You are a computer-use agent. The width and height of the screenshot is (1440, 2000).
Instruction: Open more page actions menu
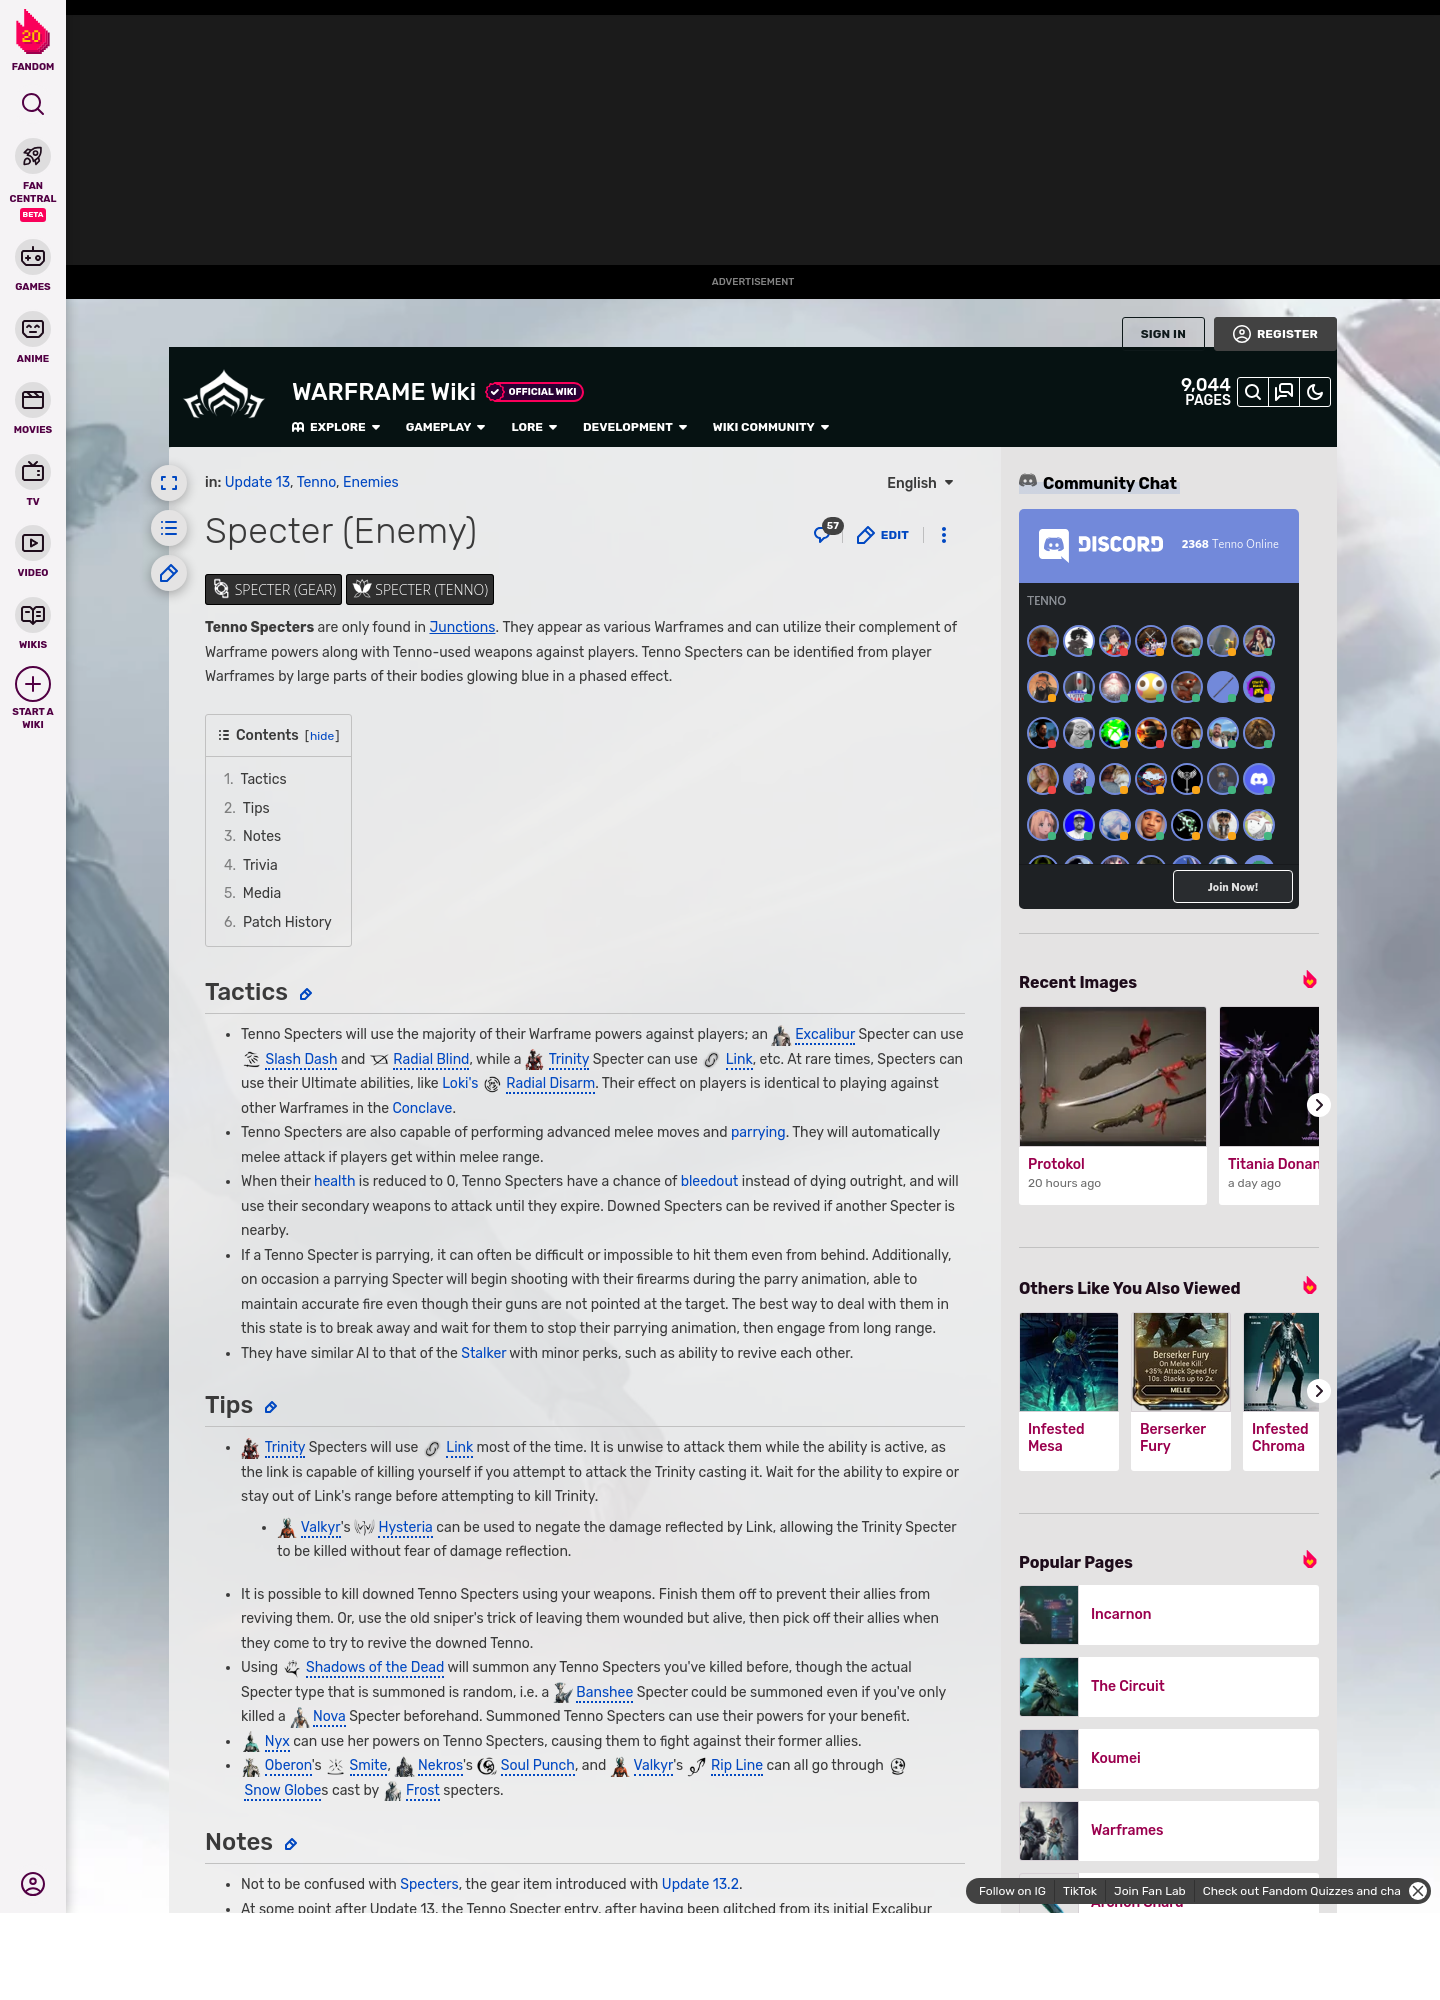[944, 535]
